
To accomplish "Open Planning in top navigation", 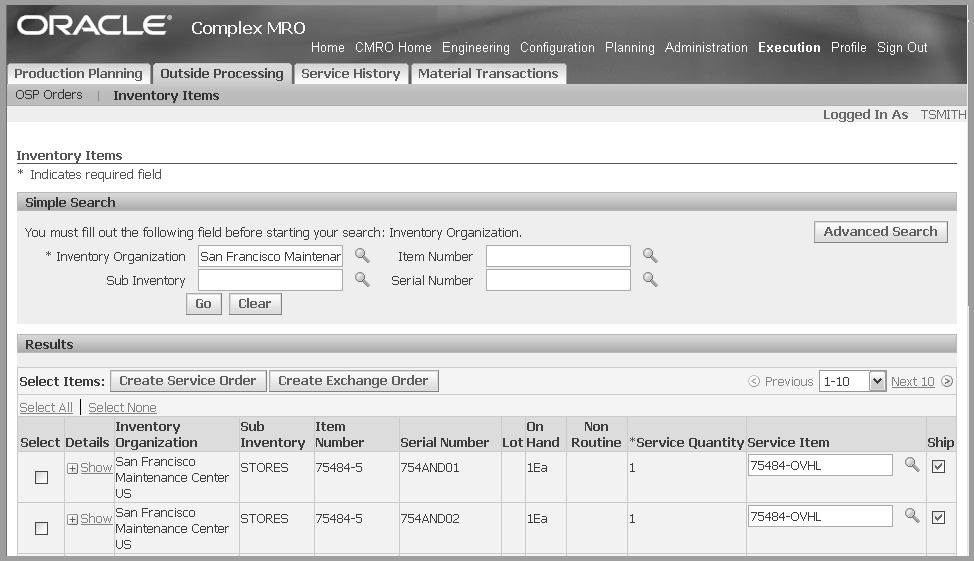I will (630, 47).
